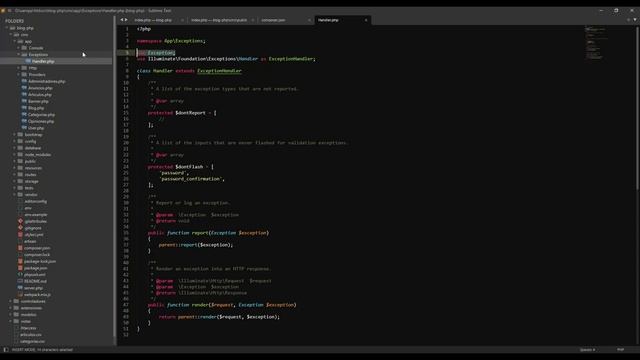
Task: Toggle the sidebar panel switcher in status bar
Action: pos(6,350)
